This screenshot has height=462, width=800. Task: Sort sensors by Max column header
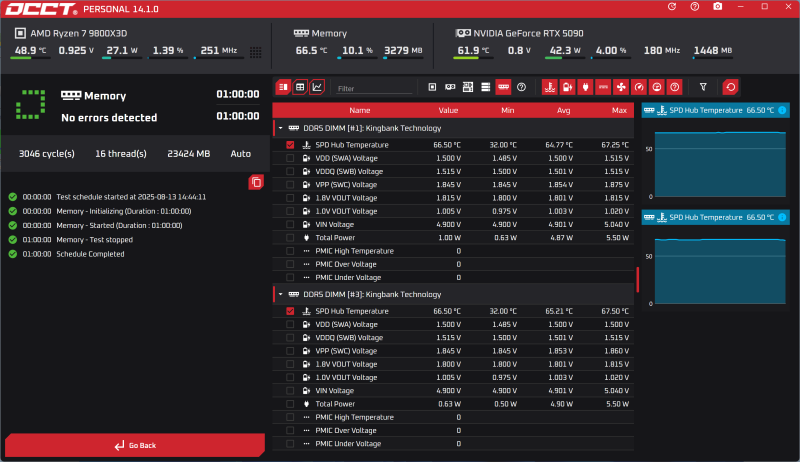click(619, 110)
